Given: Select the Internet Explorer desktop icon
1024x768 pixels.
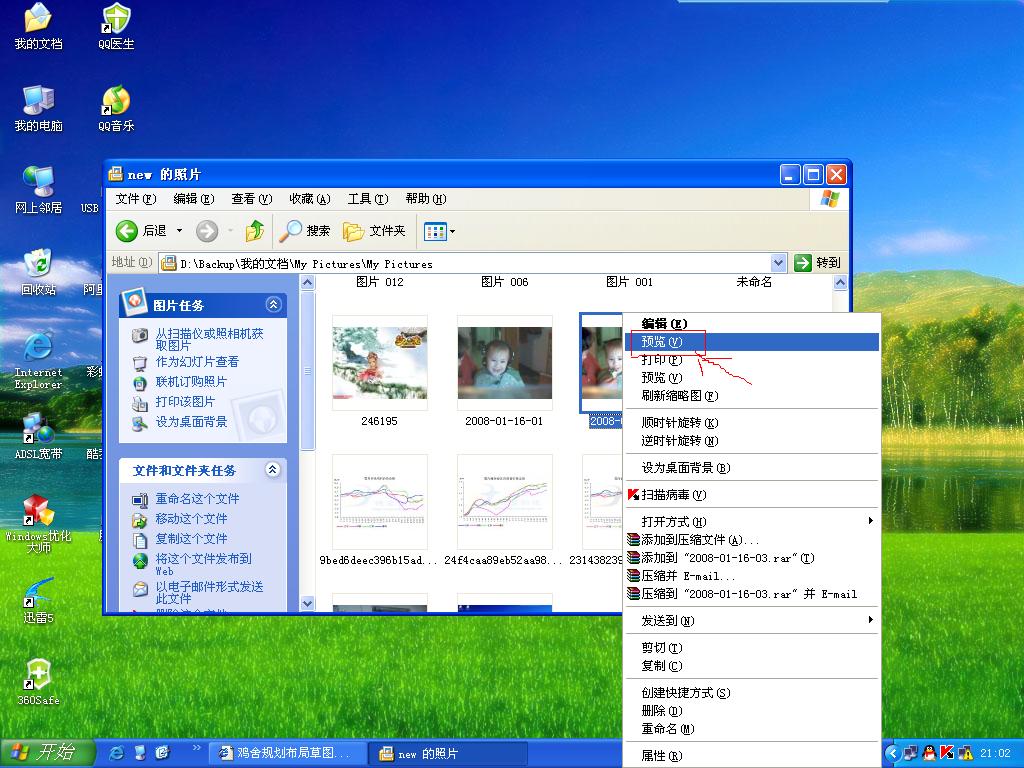Looking at the screenshot, I should (x=39, y=360).
